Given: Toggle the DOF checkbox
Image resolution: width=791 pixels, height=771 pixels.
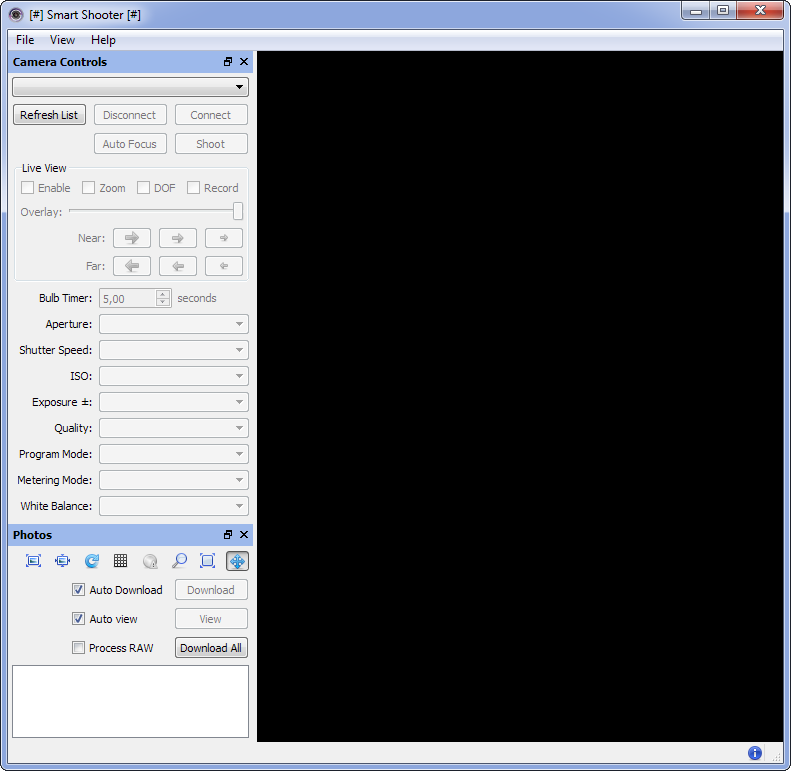Looking at the screenshot, I should click(x=143, y=188).
